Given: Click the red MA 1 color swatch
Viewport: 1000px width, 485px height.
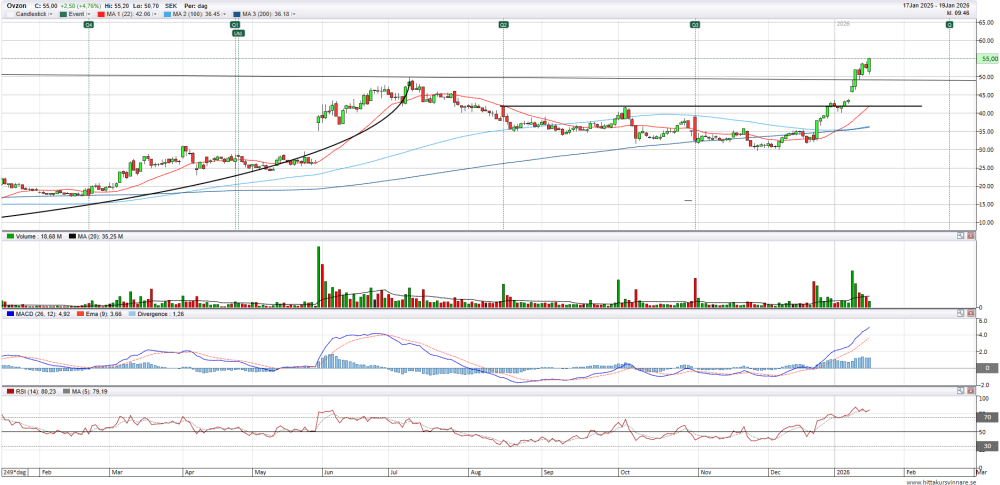Looking at the screenshot, I should (100, 13).
